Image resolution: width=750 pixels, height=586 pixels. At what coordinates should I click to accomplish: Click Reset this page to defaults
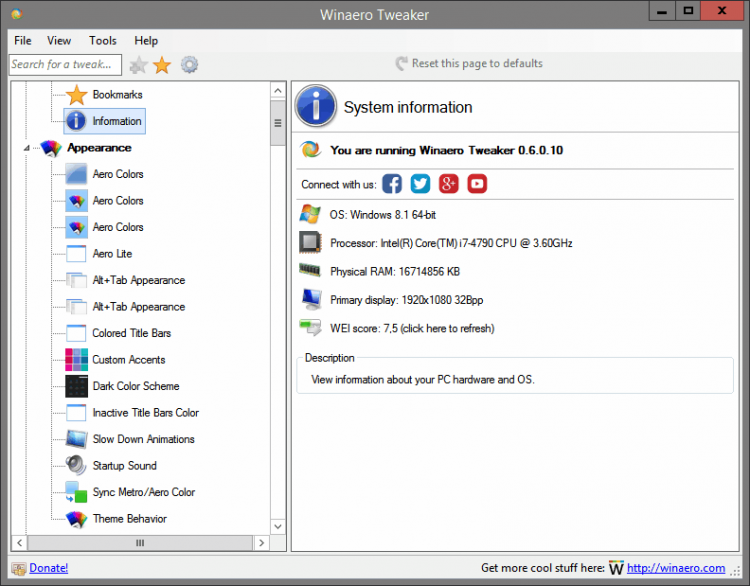[469, 64]
